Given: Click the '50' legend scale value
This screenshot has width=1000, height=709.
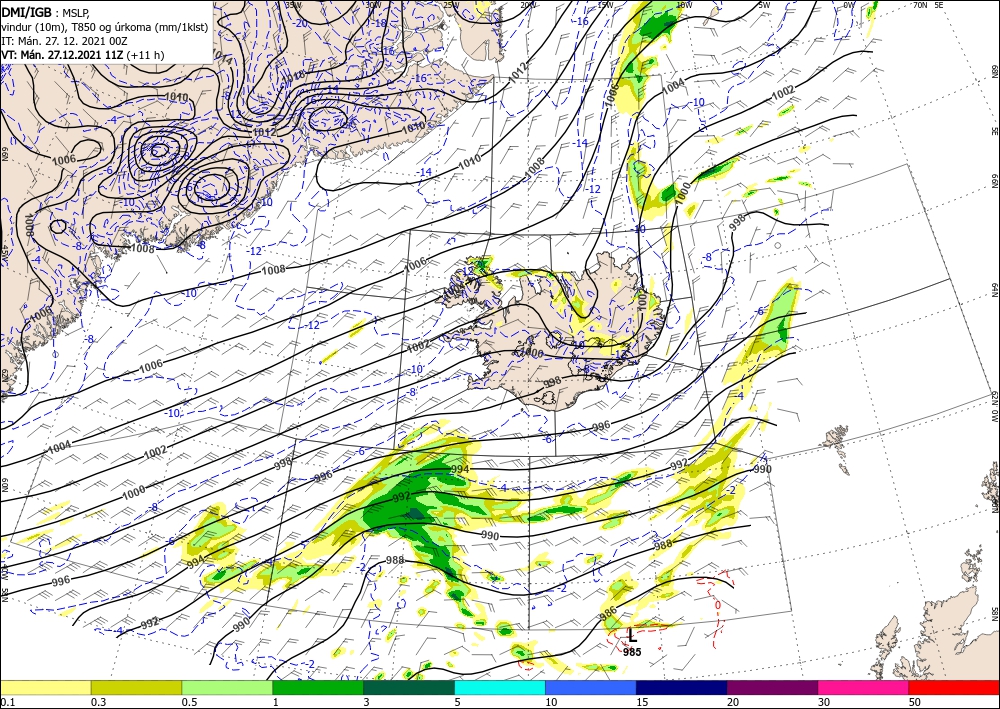Looking at the screenshot, I should (x=915, y=702).
